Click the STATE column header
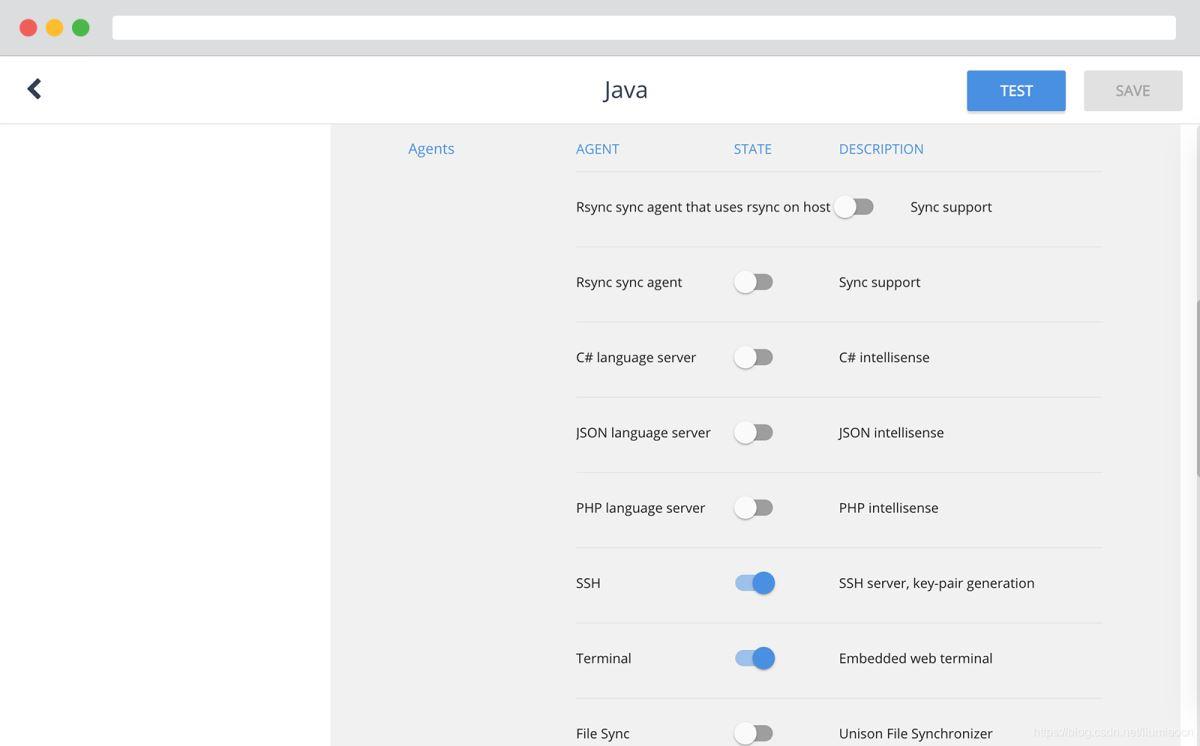Viewport: 1200px width, 746px height. point(752,149)
